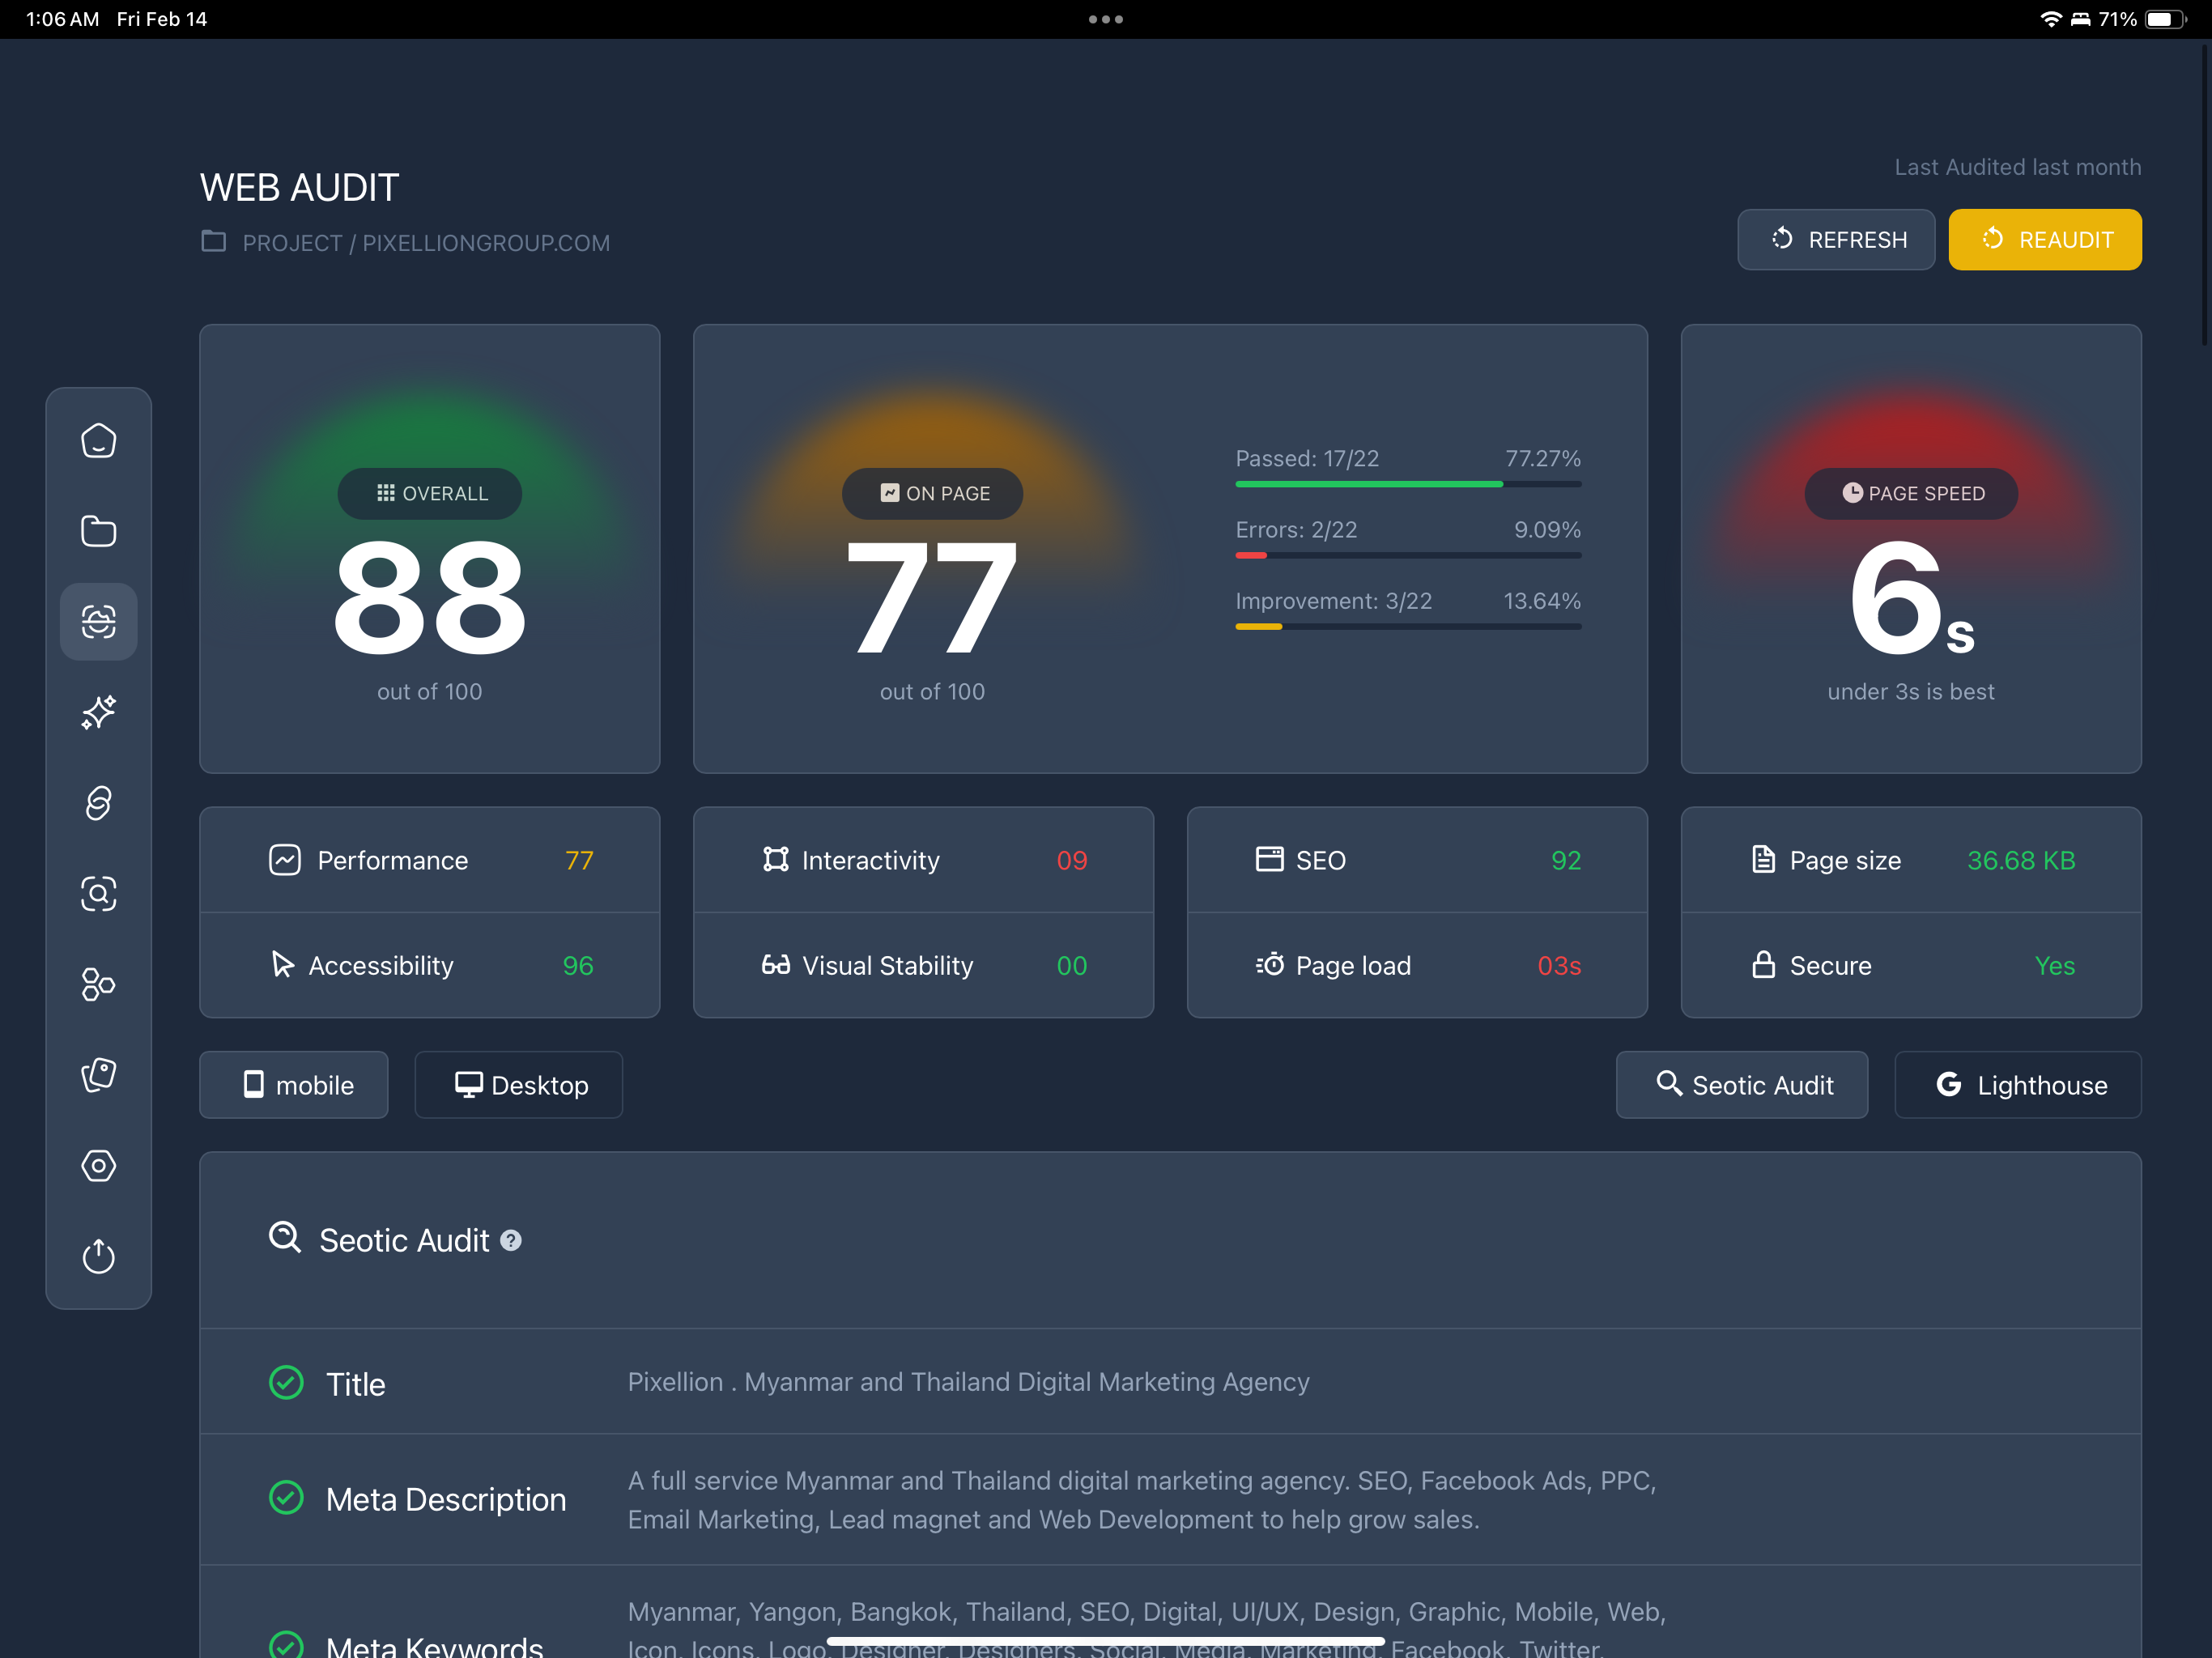Open the shapes icon in sidebar
This screenshot has height=1658, width=2212.
pos(98,984)
